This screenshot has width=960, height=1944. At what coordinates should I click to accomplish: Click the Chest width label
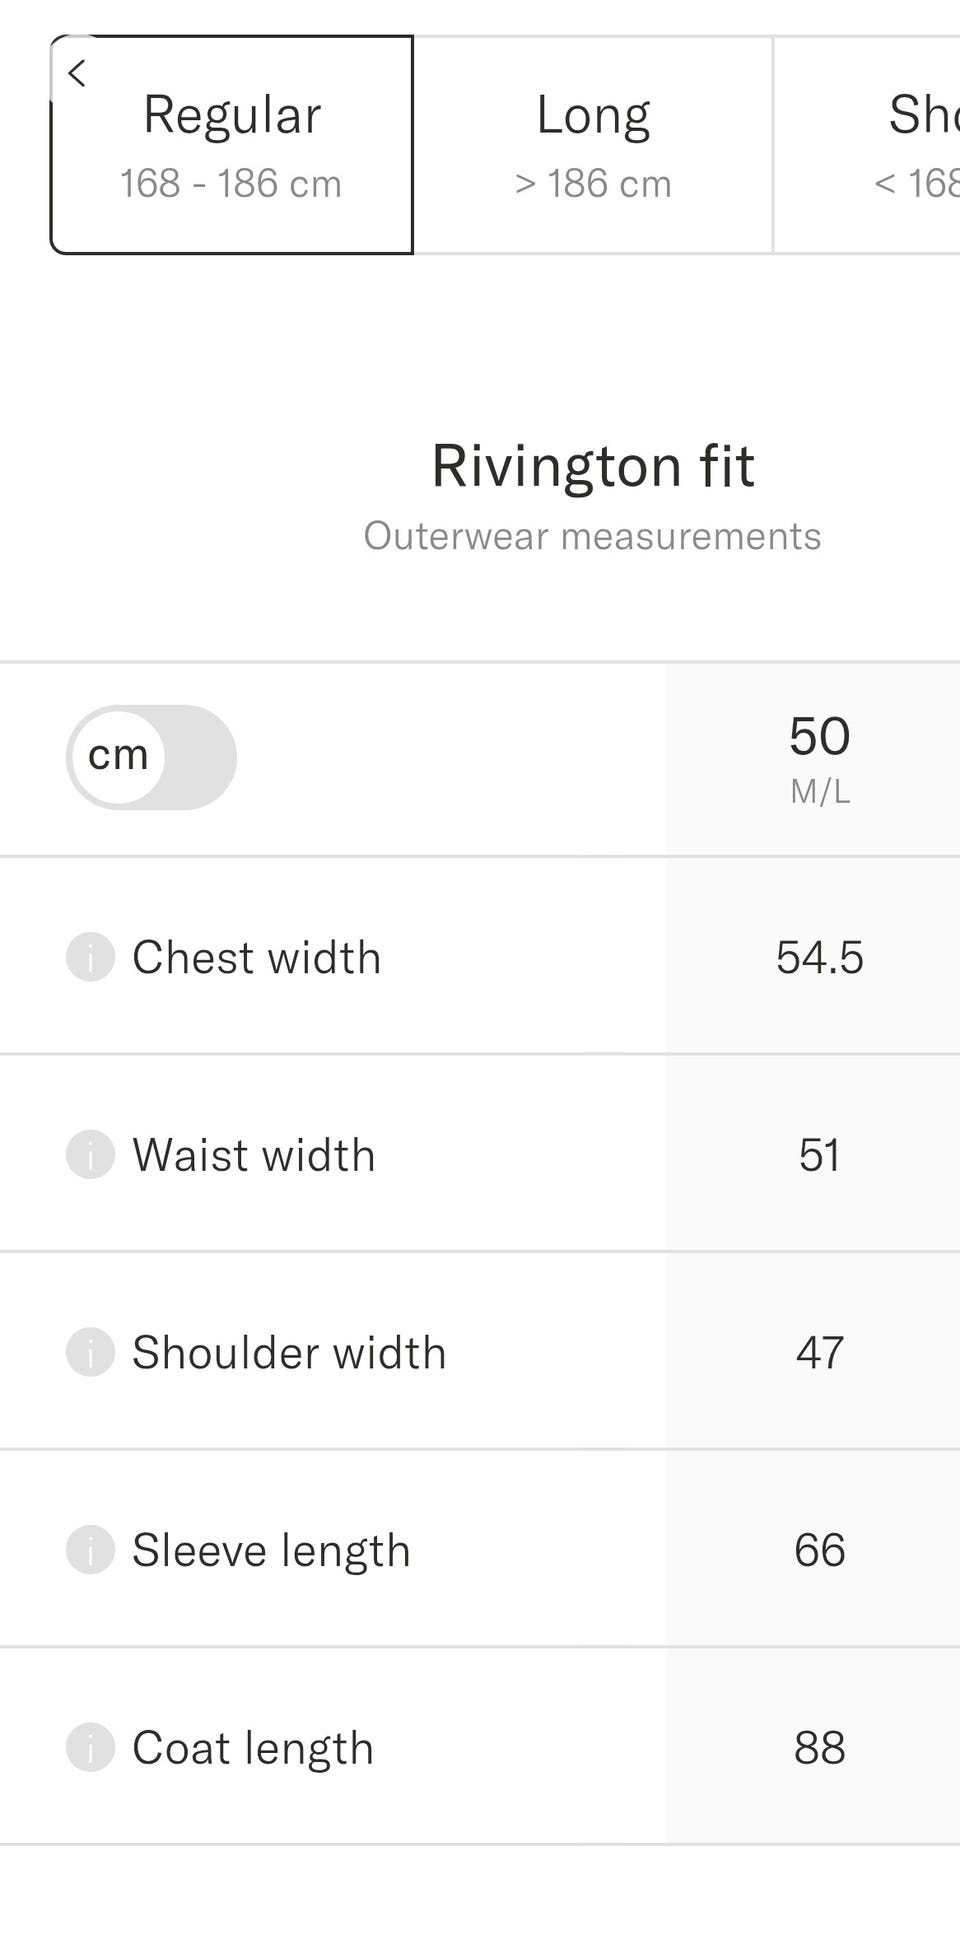[x=257, y=957]
